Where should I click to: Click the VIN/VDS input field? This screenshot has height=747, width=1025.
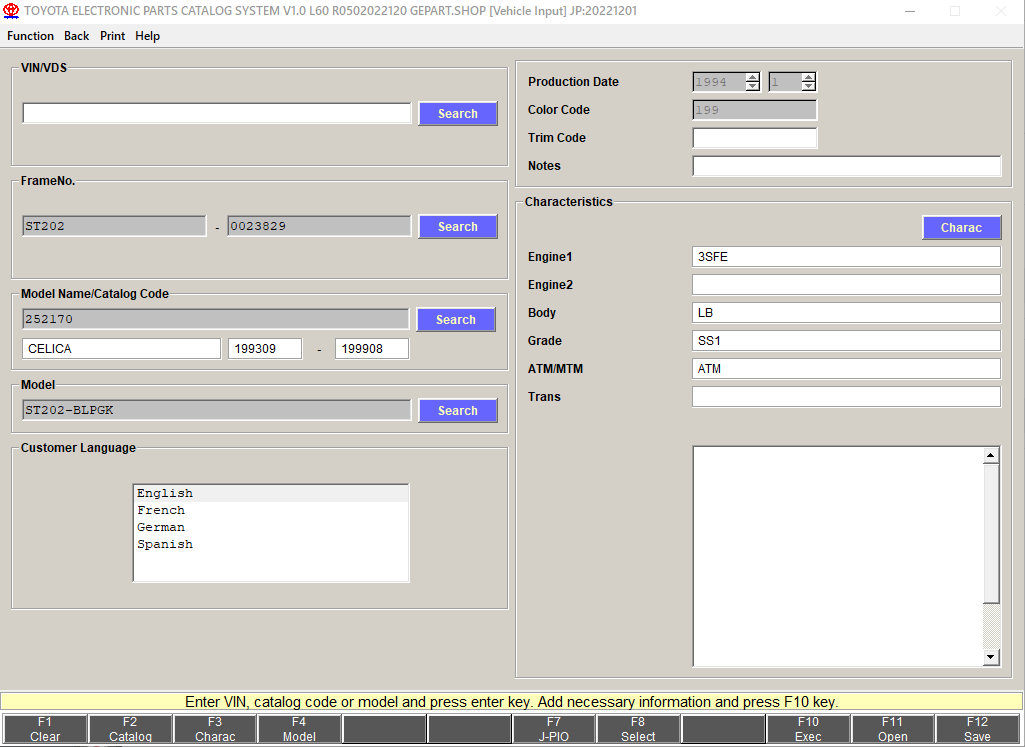[216, 113]
